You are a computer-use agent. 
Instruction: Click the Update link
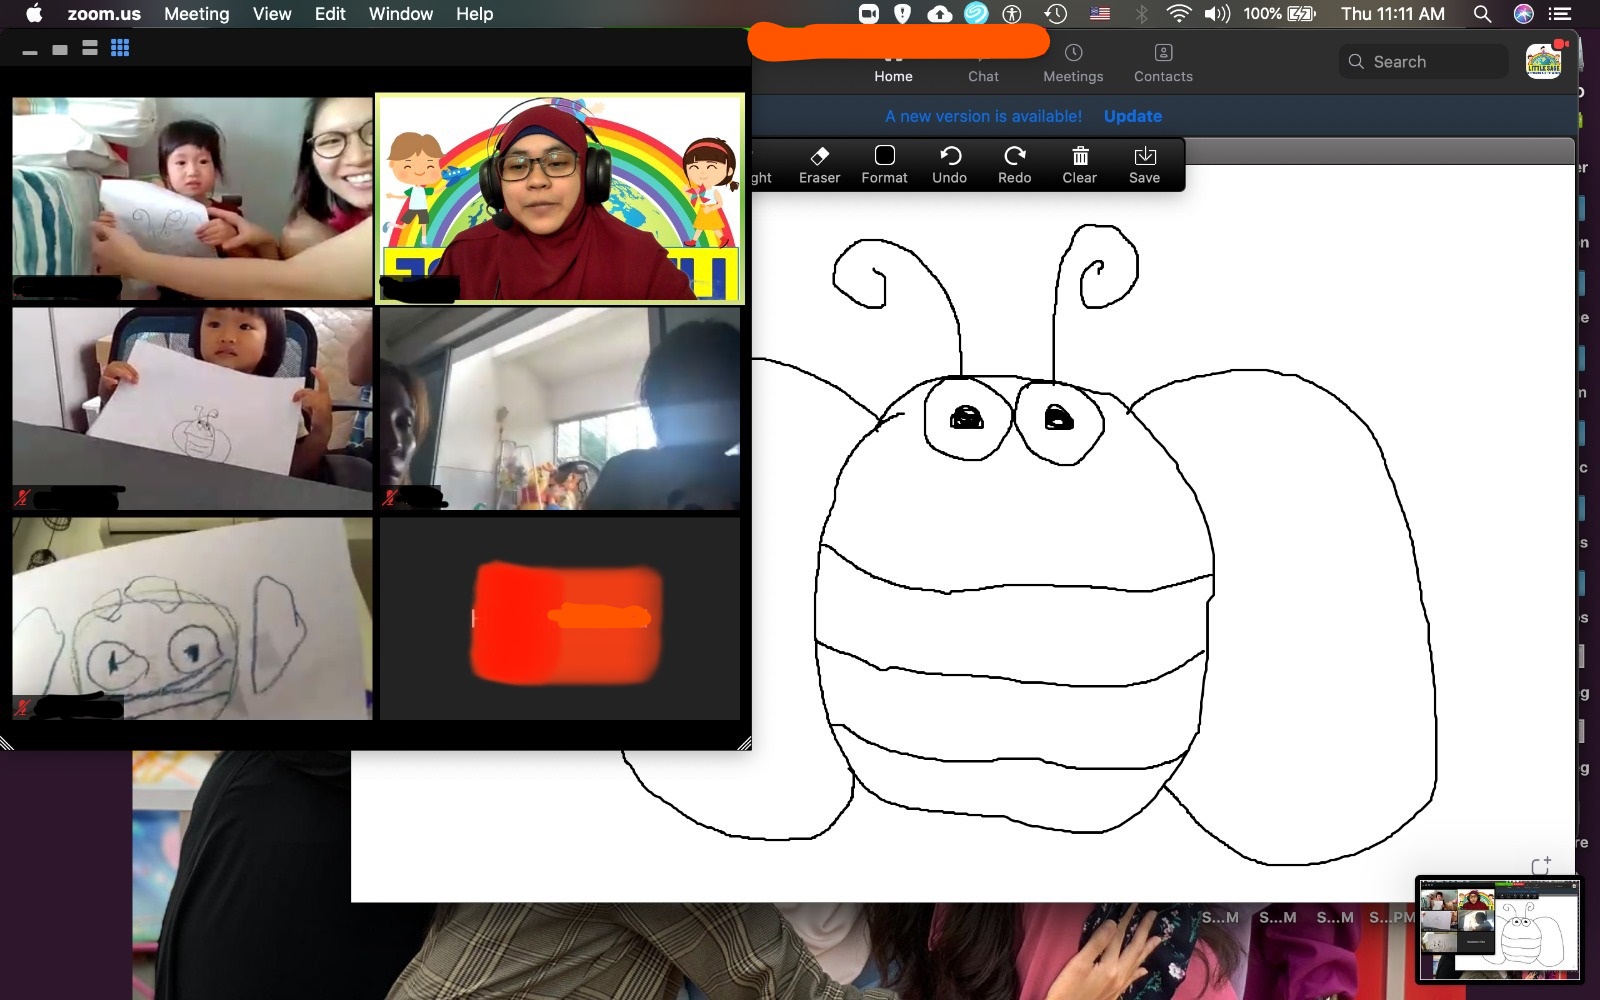pos(1132,116)
